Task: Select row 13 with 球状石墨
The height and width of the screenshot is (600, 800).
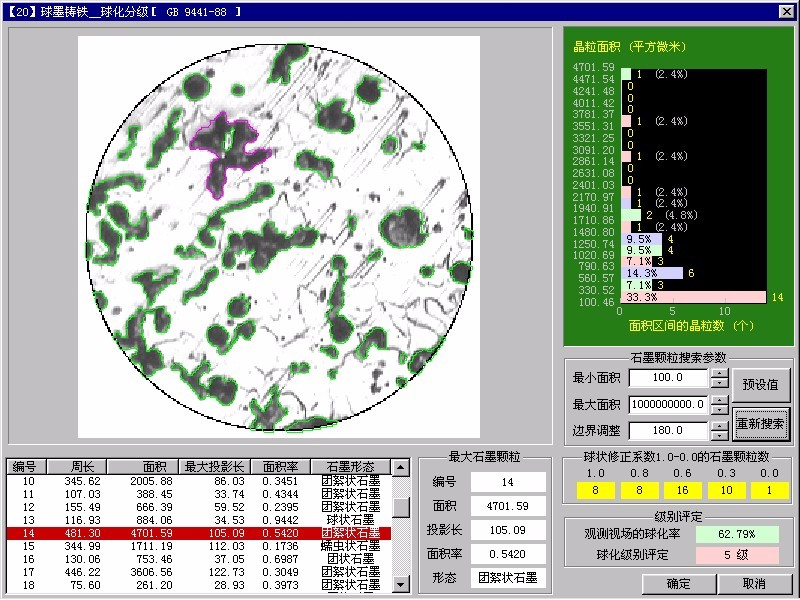Action: tap(200, 520)
